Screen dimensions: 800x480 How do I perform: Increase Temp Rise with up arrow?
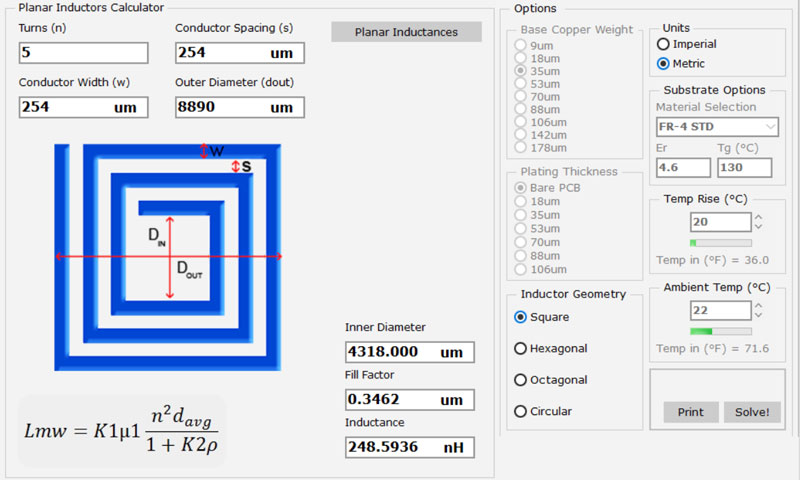coord(758,217)
